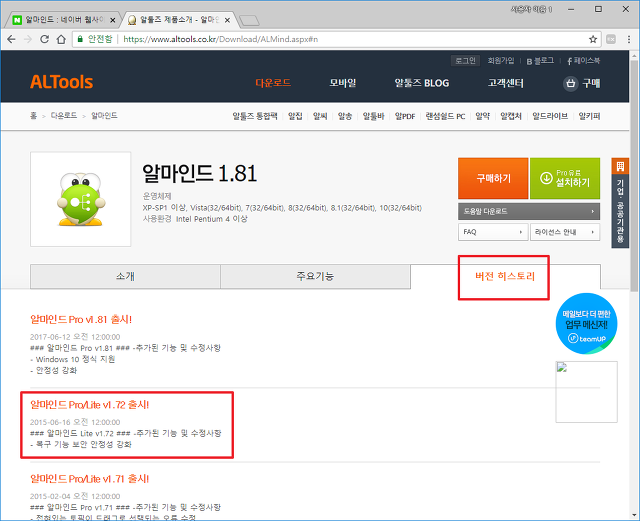Screen dimensions: 640x521
Task: Click the extension icon beside the address bar
Action: point(611,39)
